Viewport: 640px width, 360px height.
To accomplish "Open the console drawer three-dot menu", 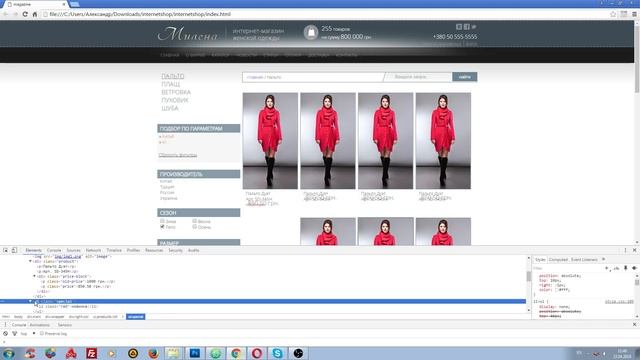I will [x=5, y=325].
